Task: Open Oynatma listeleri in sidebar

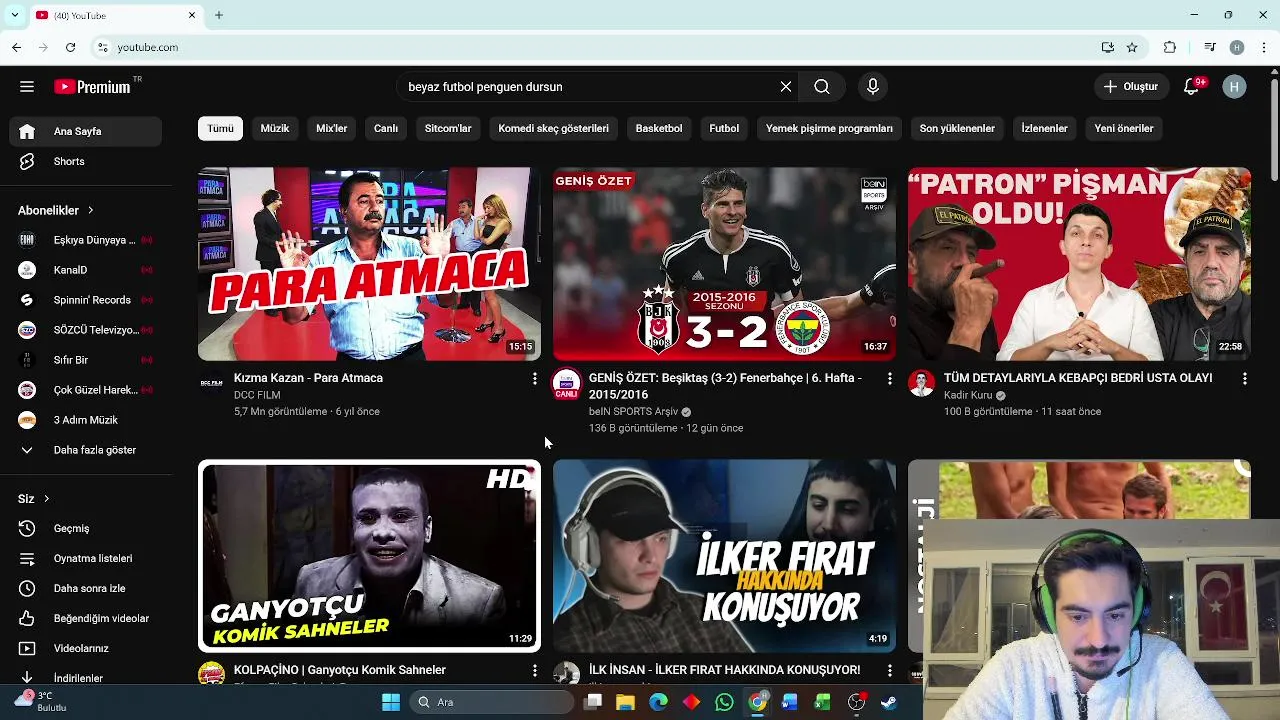Action: (x=86, y=558)
